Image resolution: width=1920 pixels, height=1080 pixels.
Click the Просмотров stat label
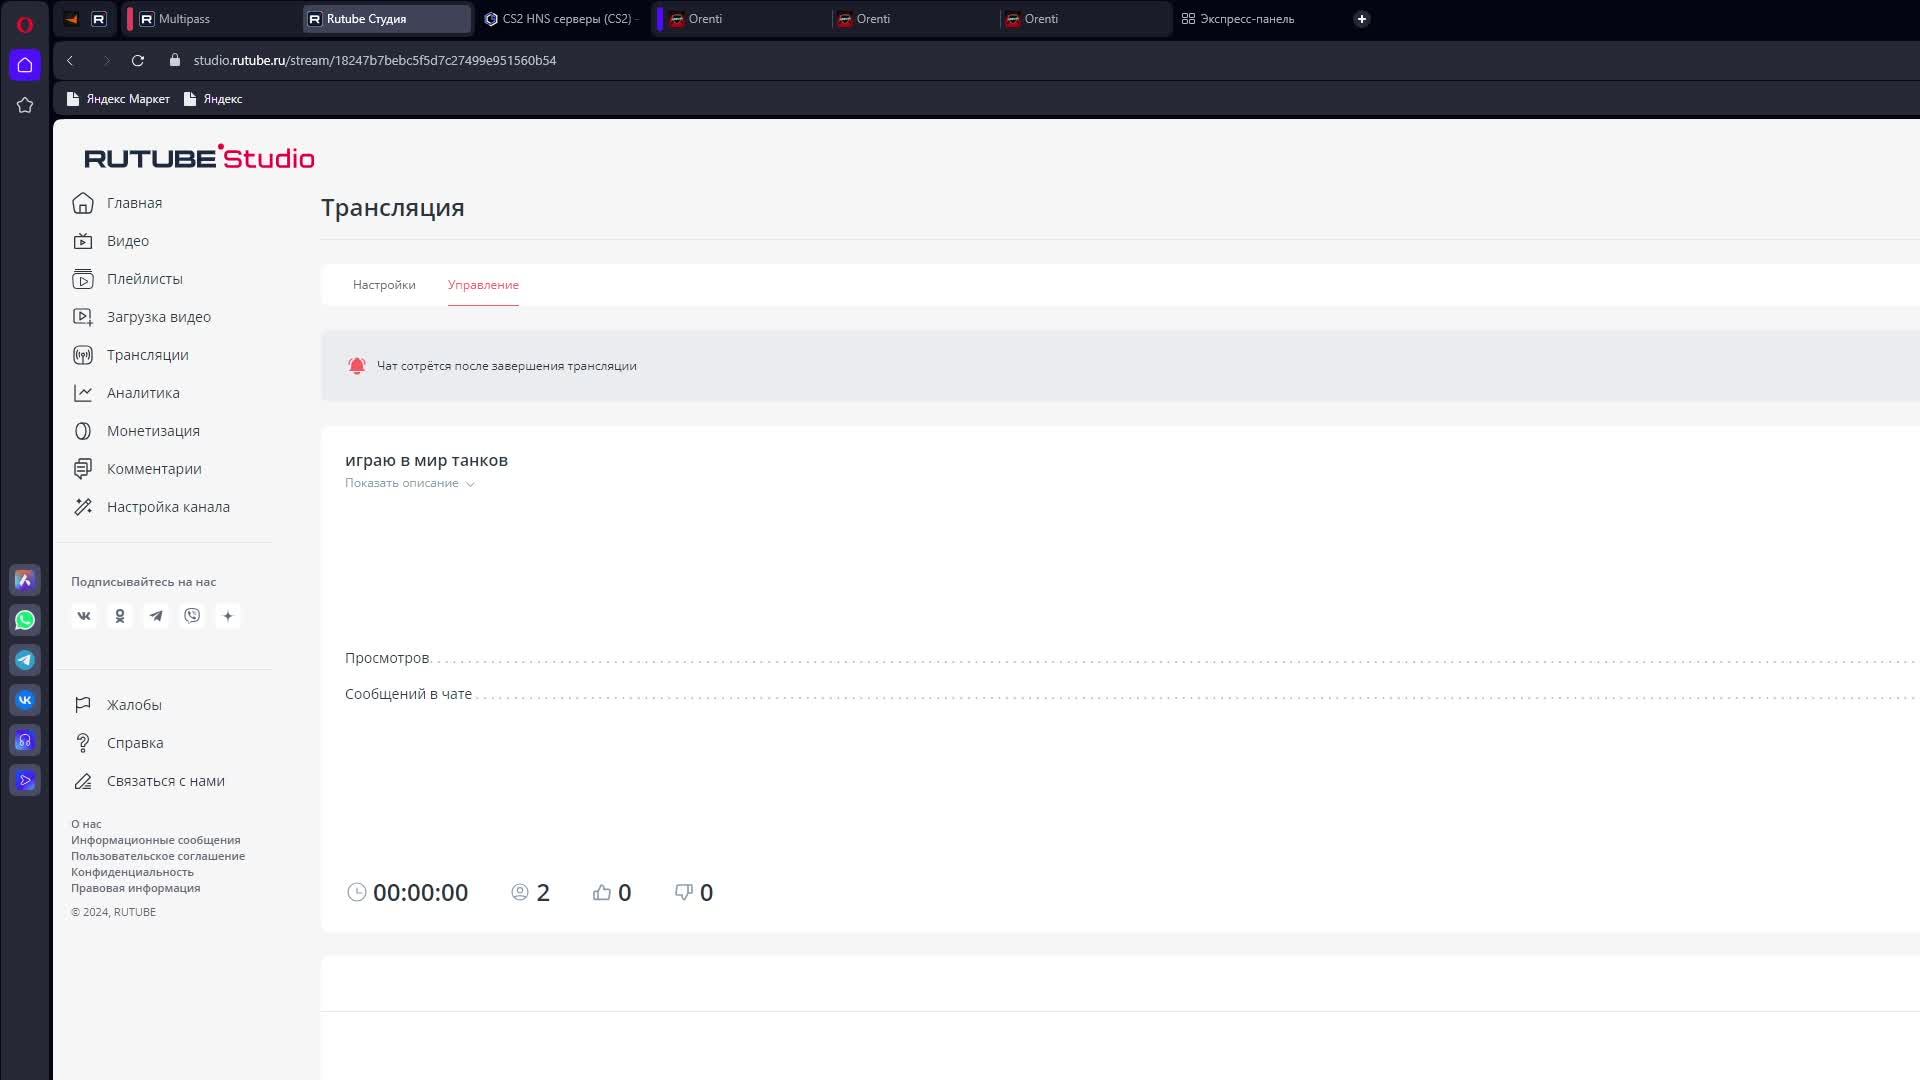tap(387, 658)
